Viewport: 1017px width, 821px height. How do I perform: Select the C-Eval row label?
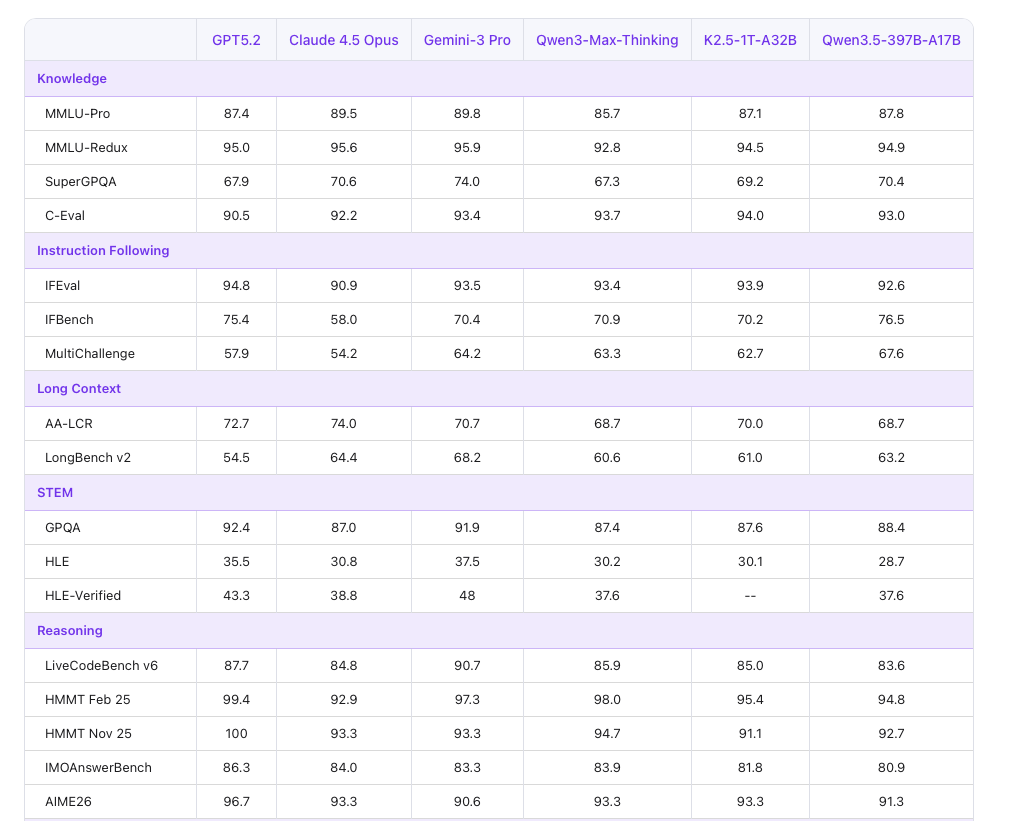click(x=65, y=216)
